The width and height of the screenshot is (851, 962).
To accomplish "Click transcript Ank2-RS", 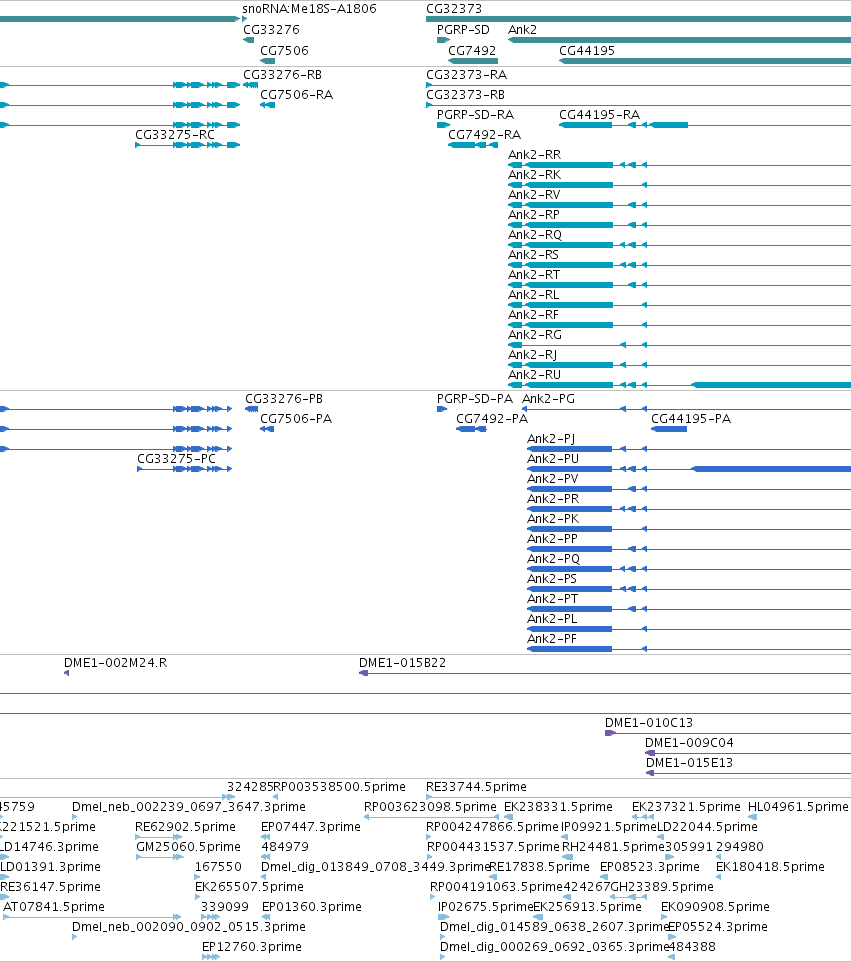I will [533, 255].
